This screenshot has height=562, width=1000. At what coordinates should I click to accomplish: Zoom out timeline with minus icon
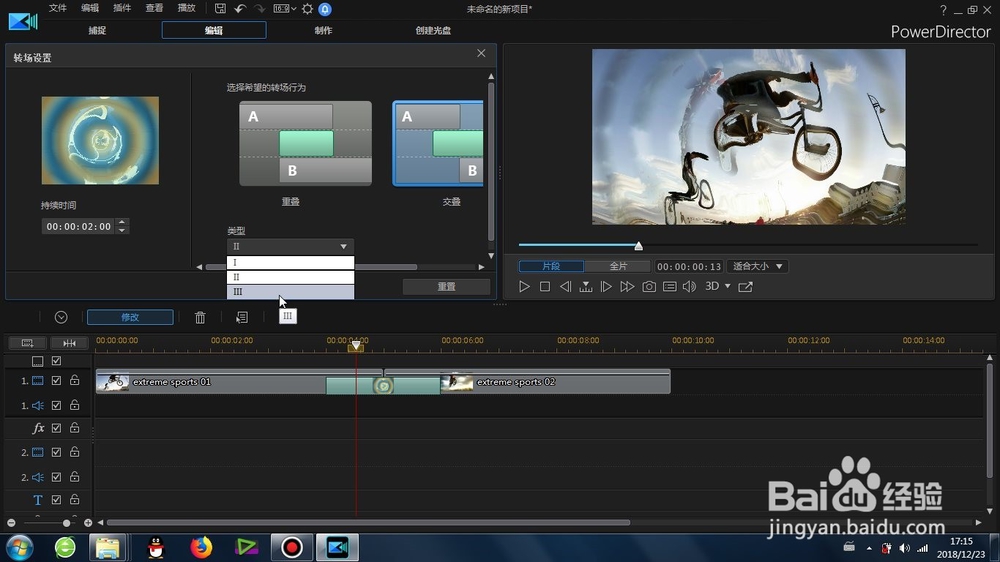[x=11, y=522]
